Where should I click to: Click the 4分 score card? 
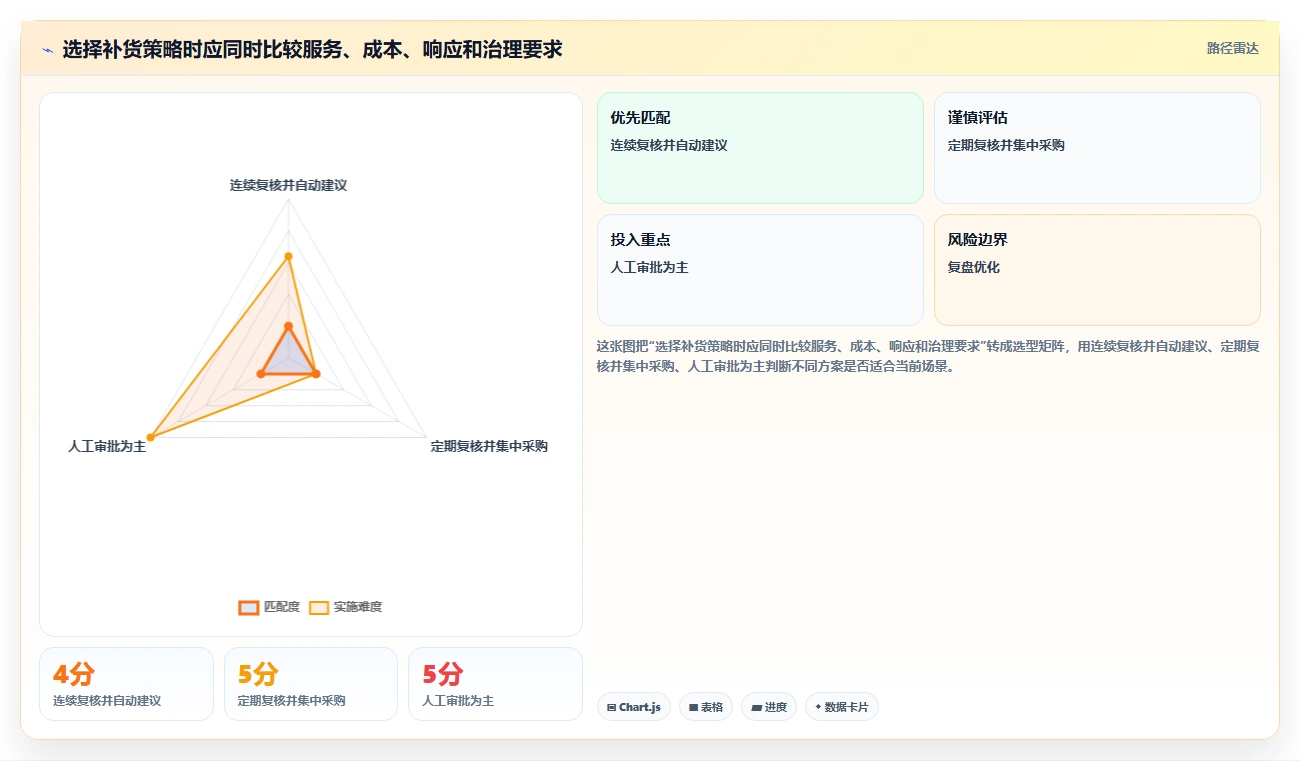[x=126, y=684]
